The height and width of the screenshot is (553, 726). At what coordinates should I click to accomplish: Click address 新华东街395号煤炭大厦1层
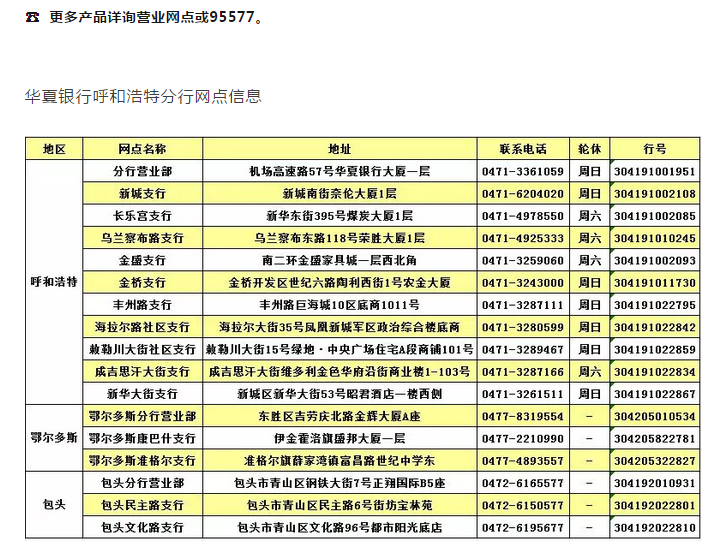(340, 216)
